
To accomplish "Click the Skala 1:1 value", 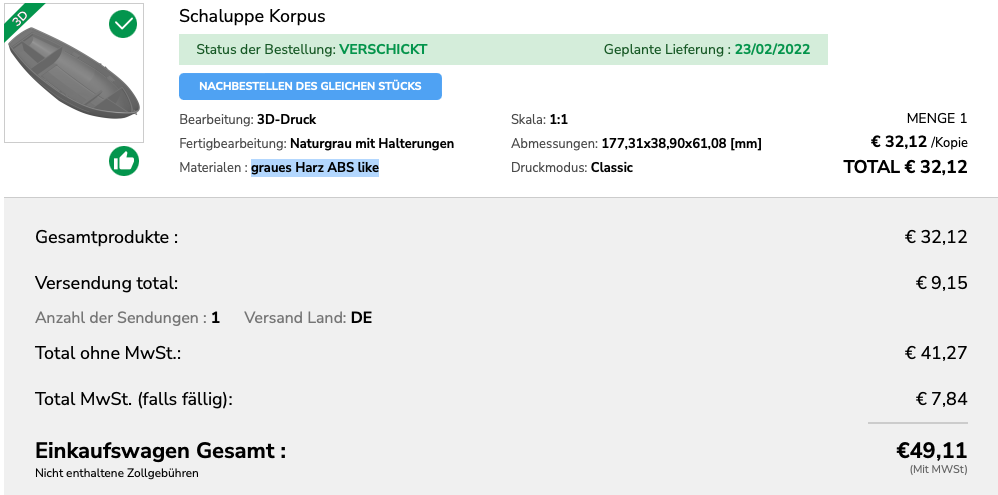I will (559, 120).
